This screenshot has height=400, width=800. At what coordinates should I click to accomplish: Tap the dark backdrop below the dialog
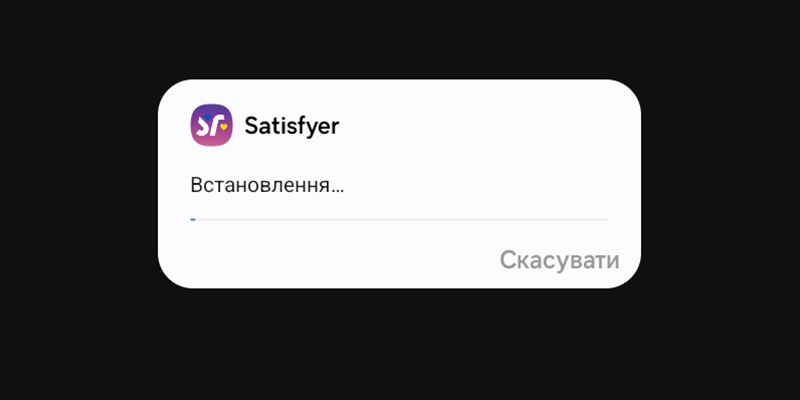(400, 344)
